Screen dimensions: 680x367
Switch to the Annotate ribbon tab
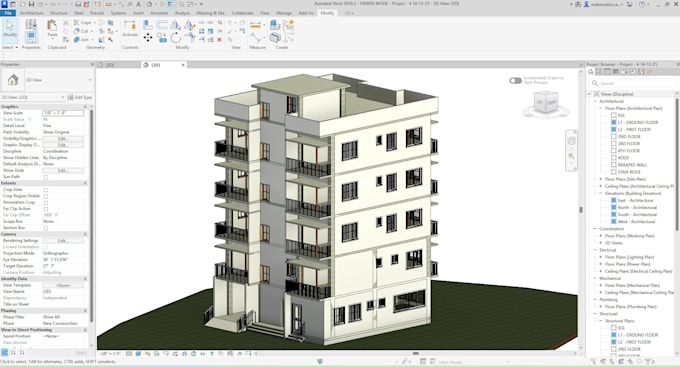point(159,13)
